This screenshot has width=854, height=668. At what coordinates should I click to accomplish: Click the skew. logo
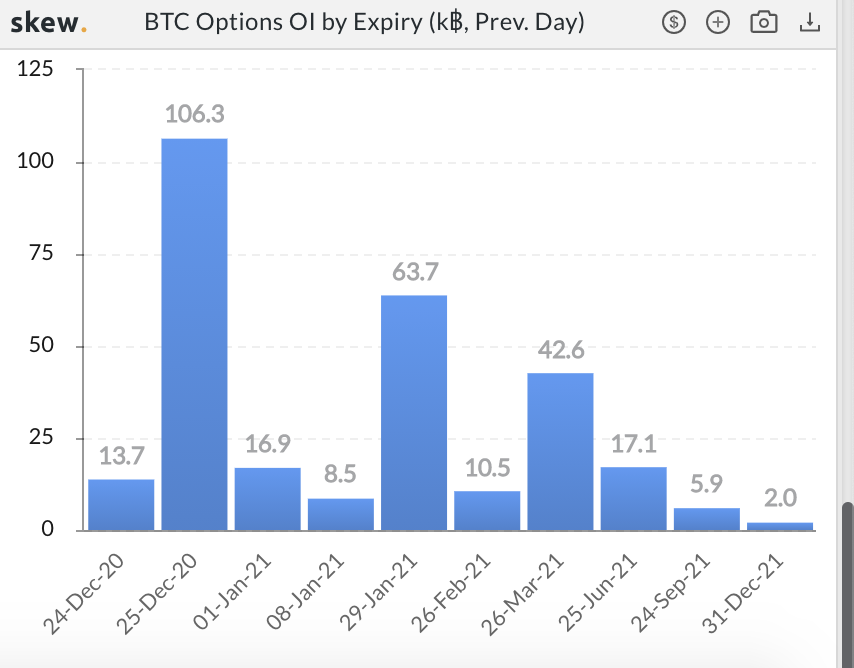[x=48, y=23]
